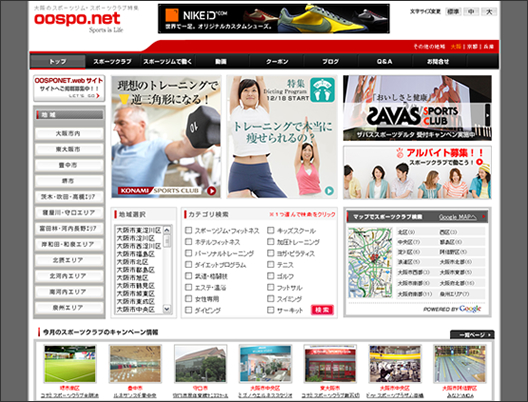Click the Powered by Google logo
Image resolution: width=528 pixels, height=402 pixels.
(x=452, y=309)
